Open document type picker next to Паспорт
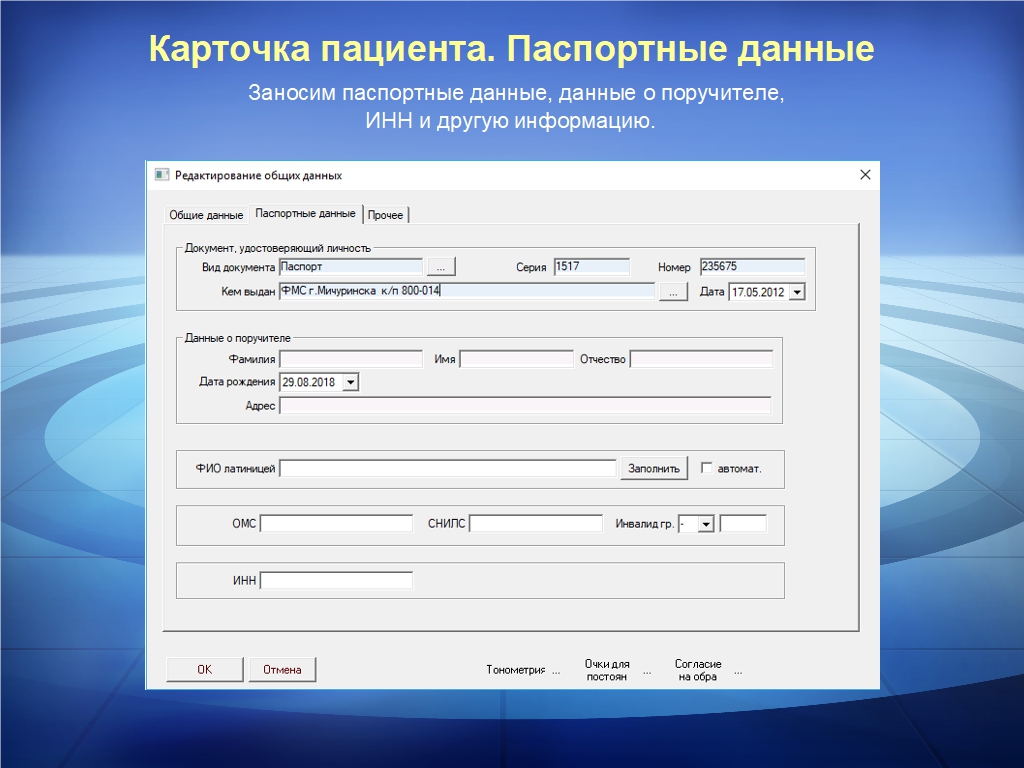The height and width of the screenshot is (768, 1024). pos(441,266)
